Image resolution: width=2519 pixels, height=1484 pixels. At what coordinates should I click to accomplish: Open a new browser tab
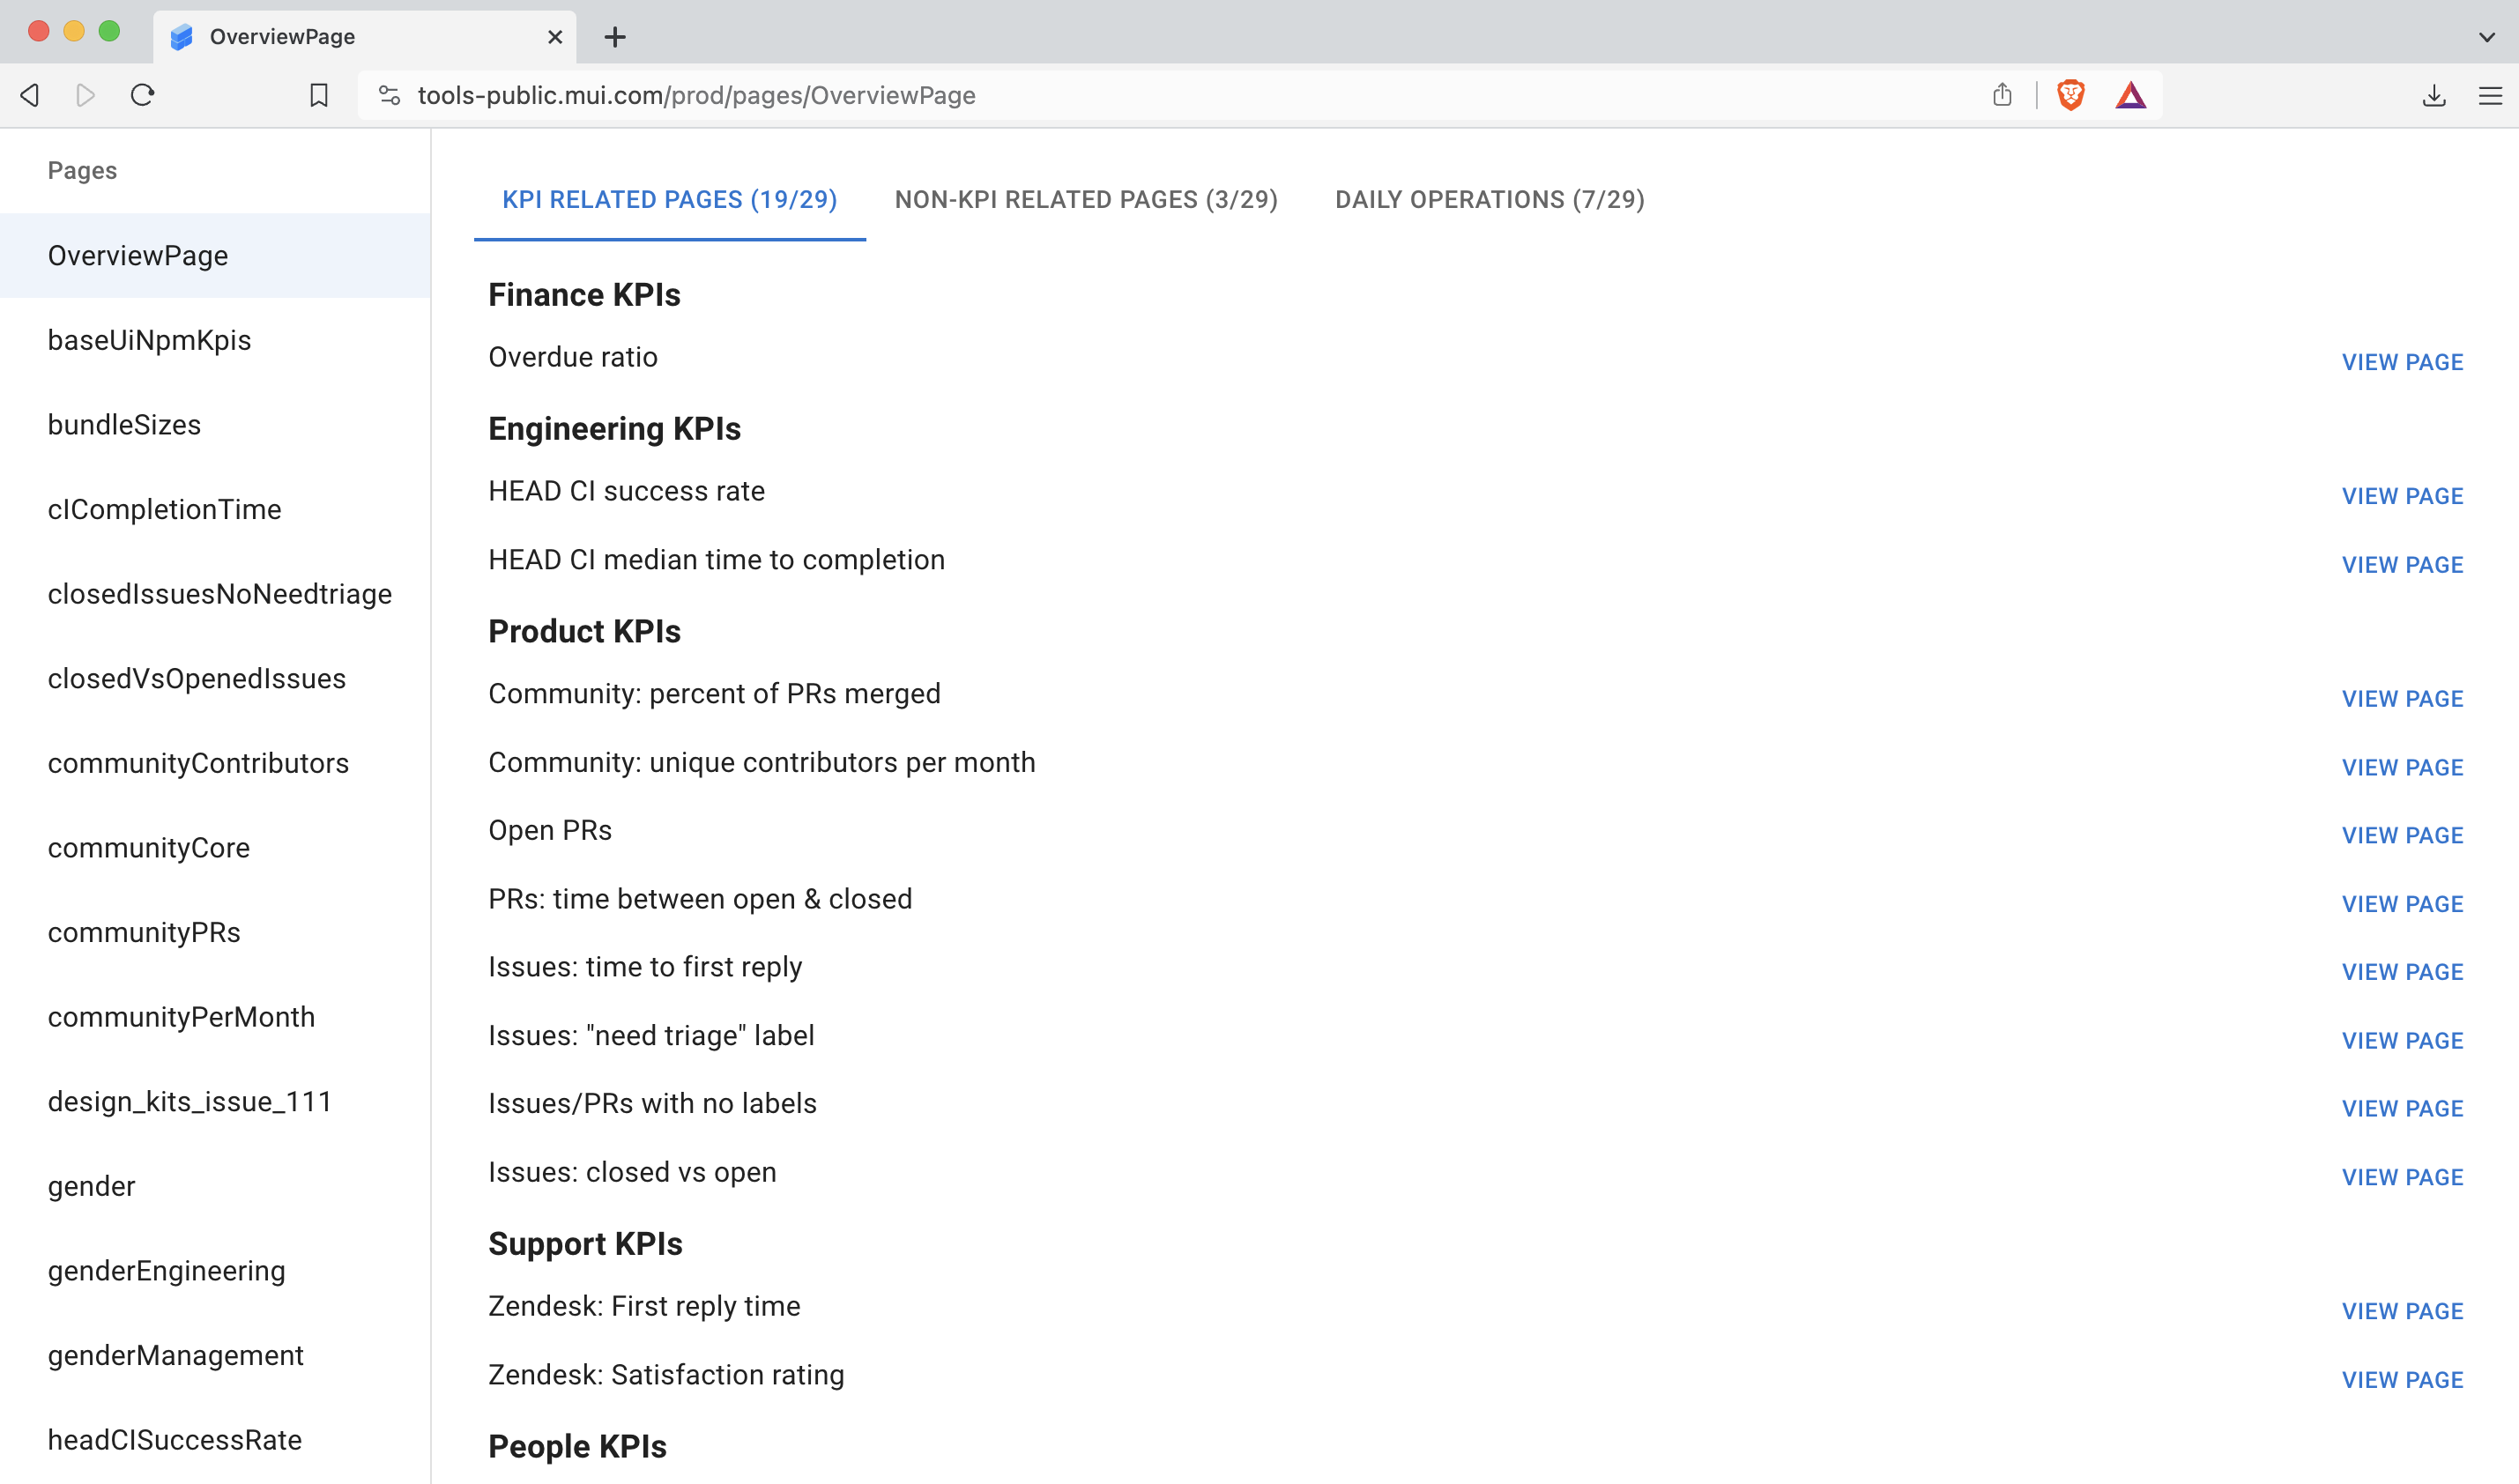click(x=615, y=37)
